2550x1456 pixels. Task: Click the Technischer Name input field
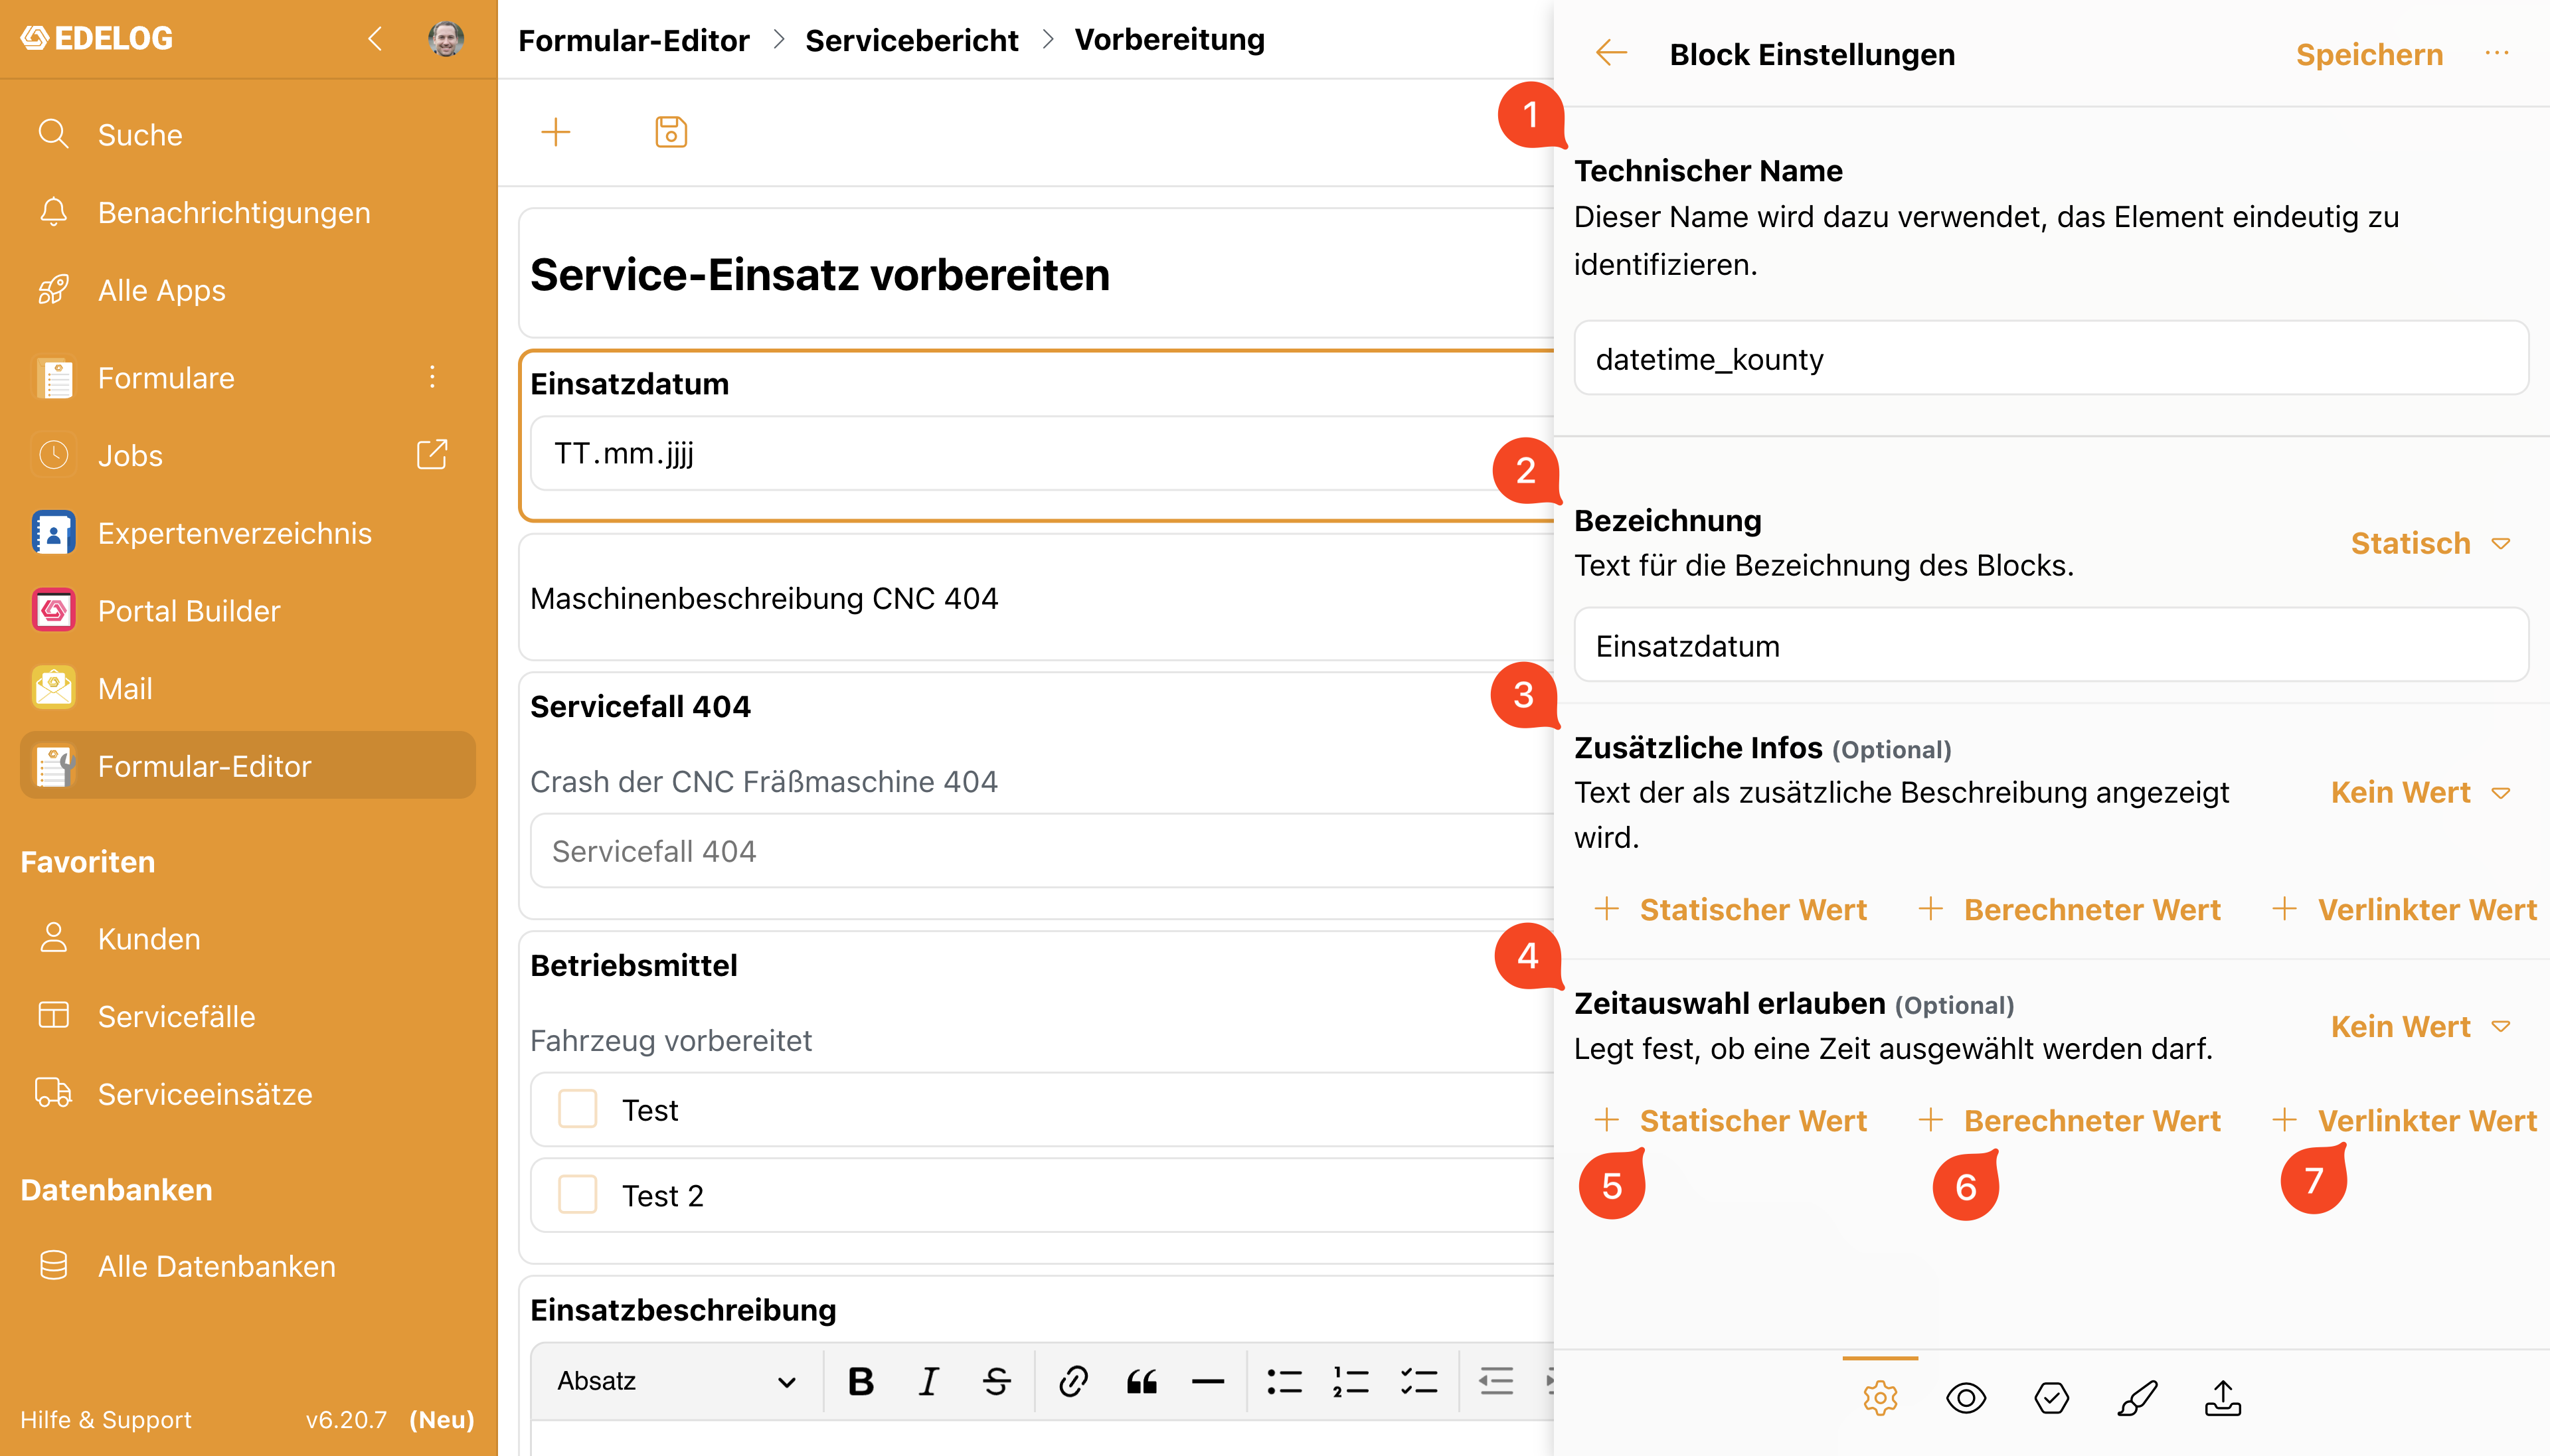(x=2051, y=358)
